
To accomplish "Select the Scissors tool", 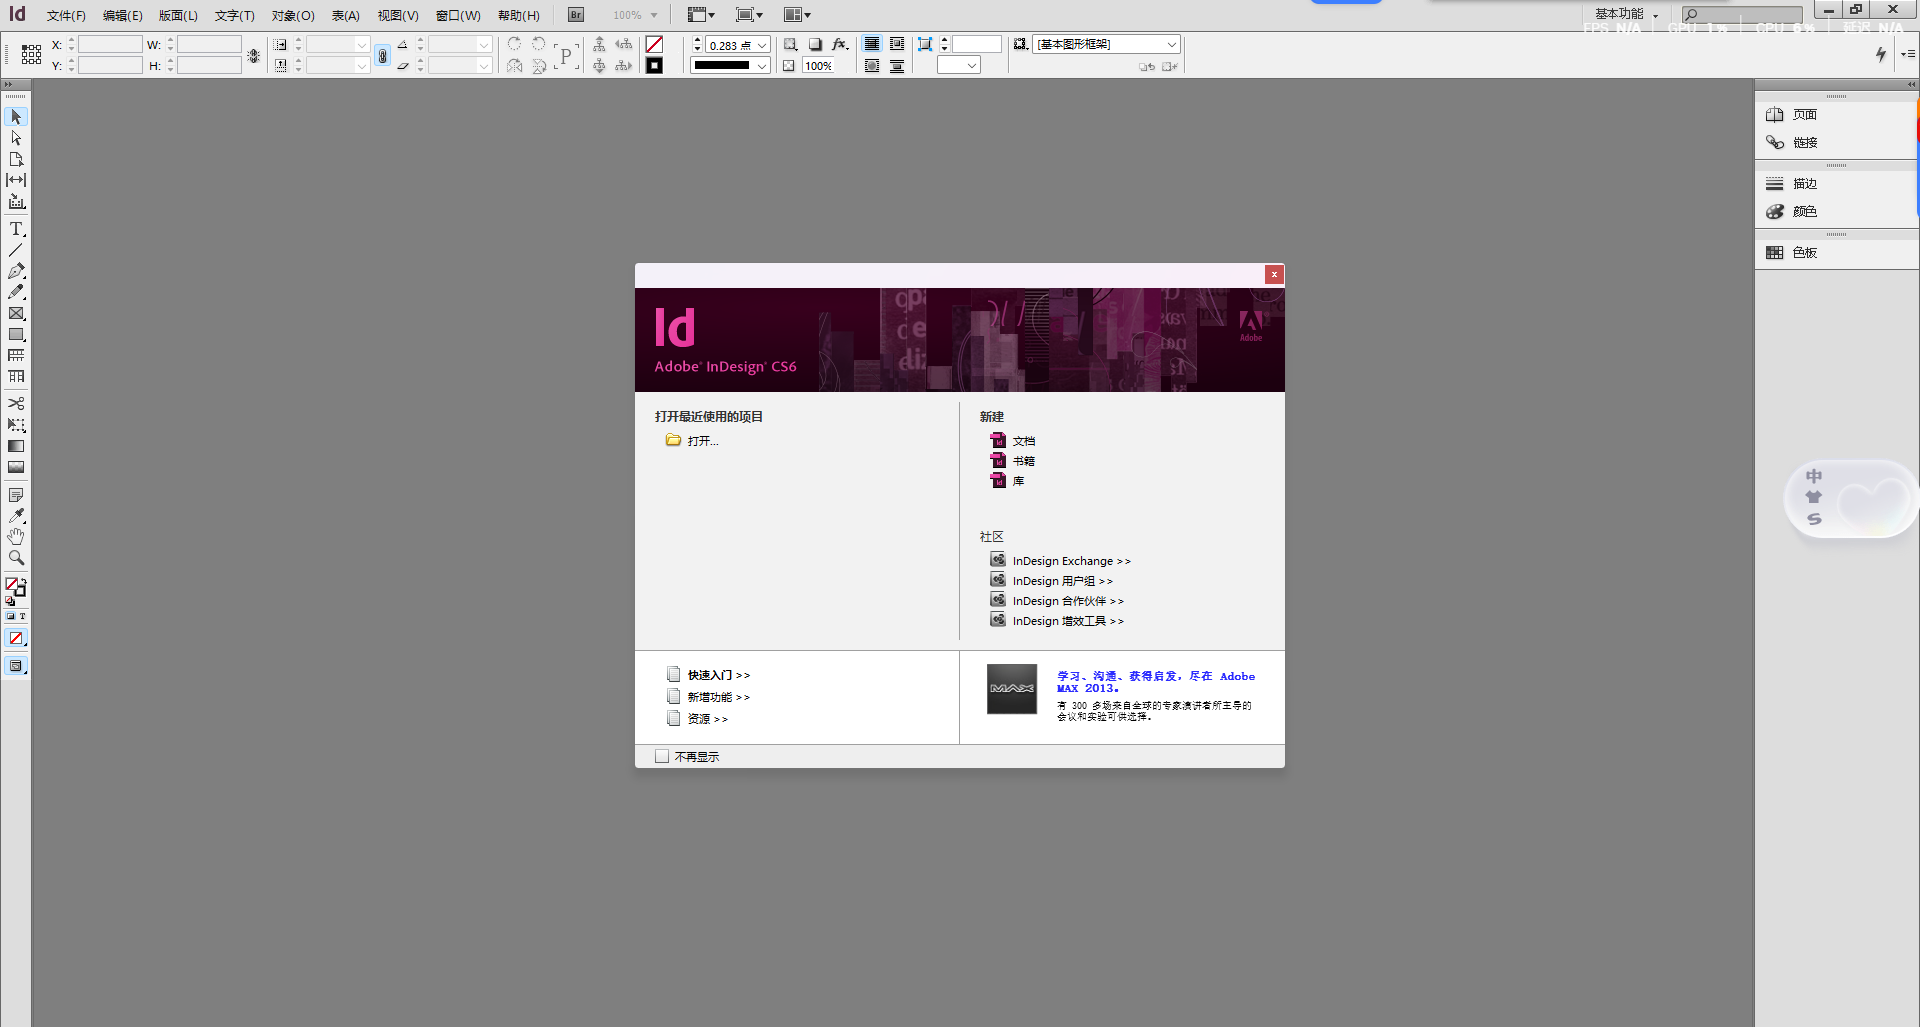I will tap(16, 402).
